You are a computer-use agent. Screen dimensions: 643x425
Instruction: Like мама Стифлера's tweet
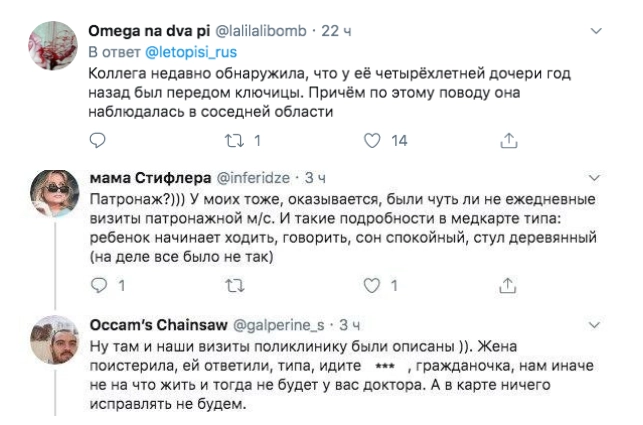371,287
